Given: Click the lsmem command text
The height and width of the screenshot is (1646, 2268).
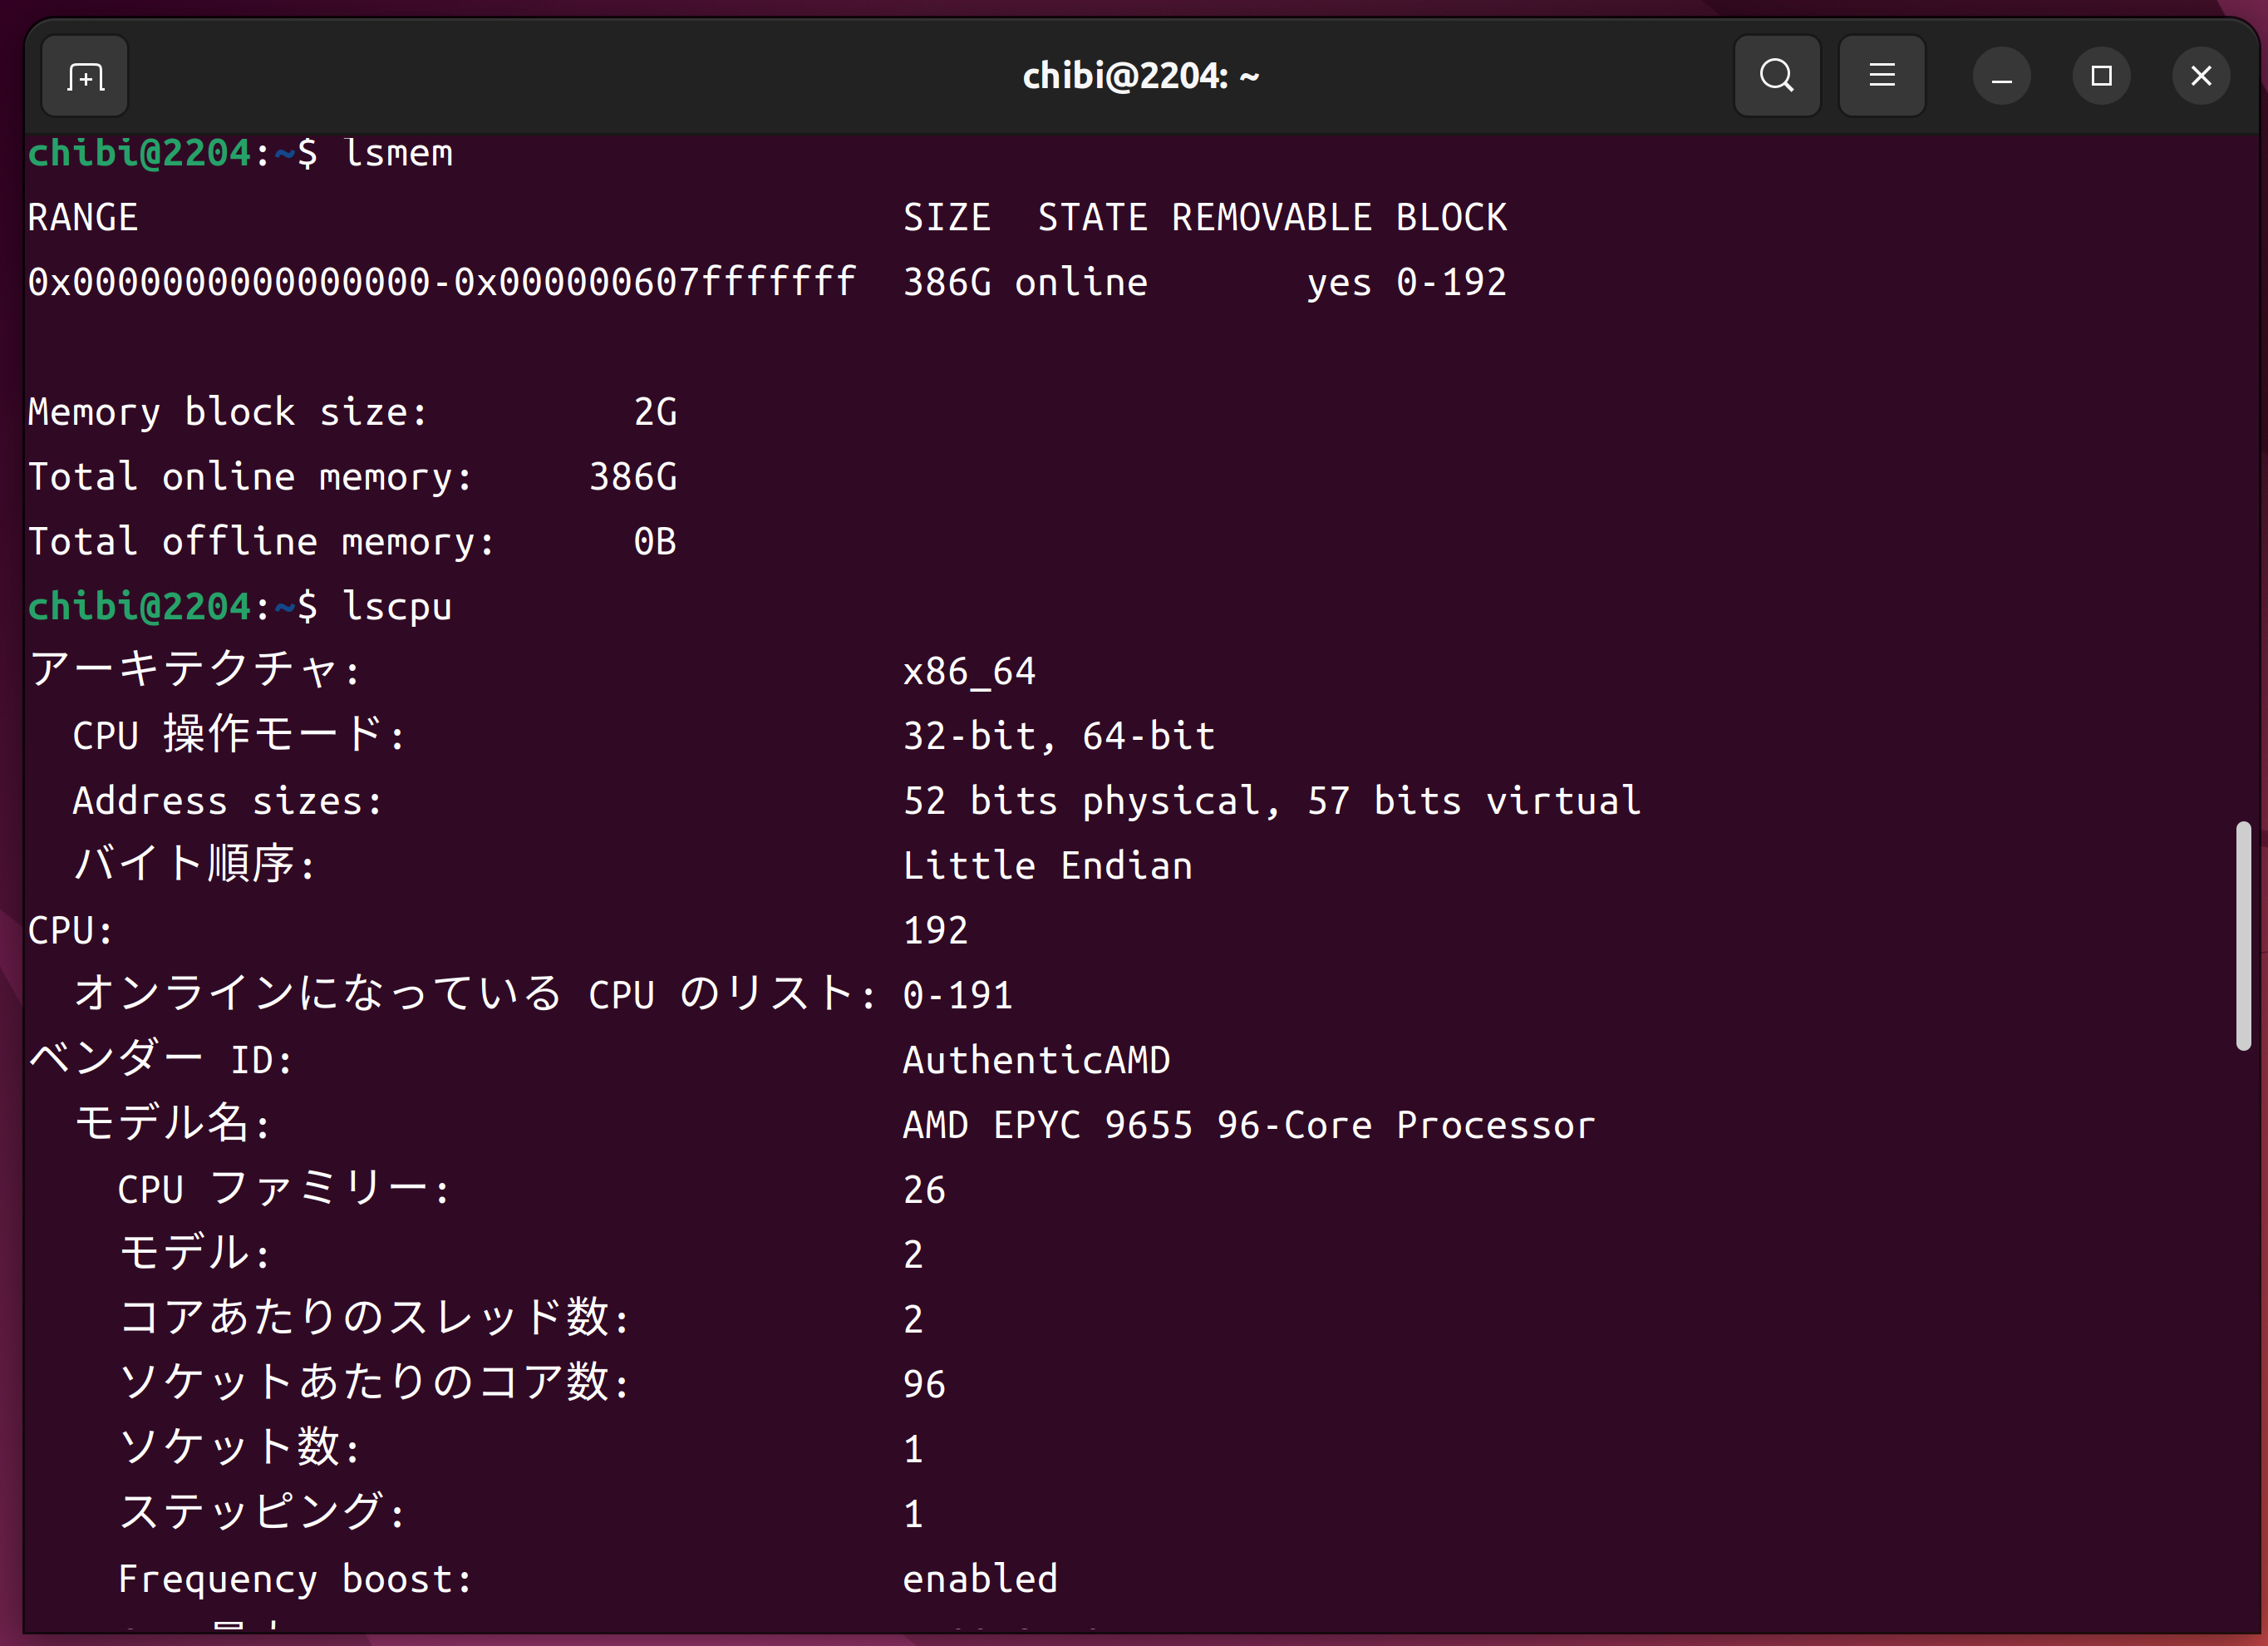Looking at the screenshot, I should (x=398, y=153).
